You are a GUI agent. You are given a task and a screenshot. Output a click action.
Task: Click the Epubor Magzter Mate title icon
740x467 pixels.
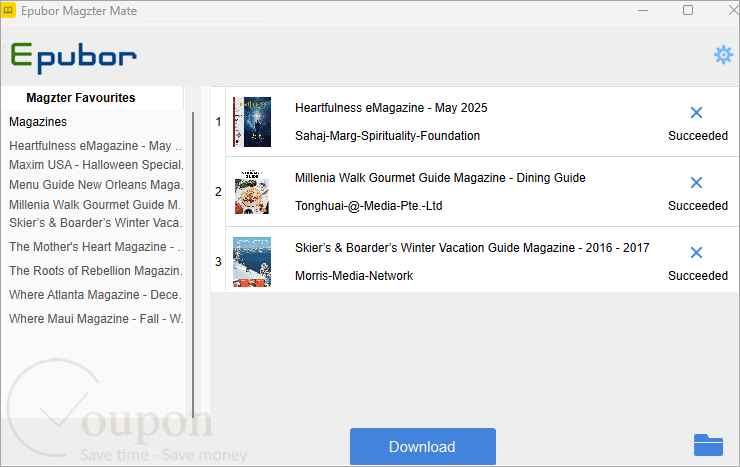8,10
